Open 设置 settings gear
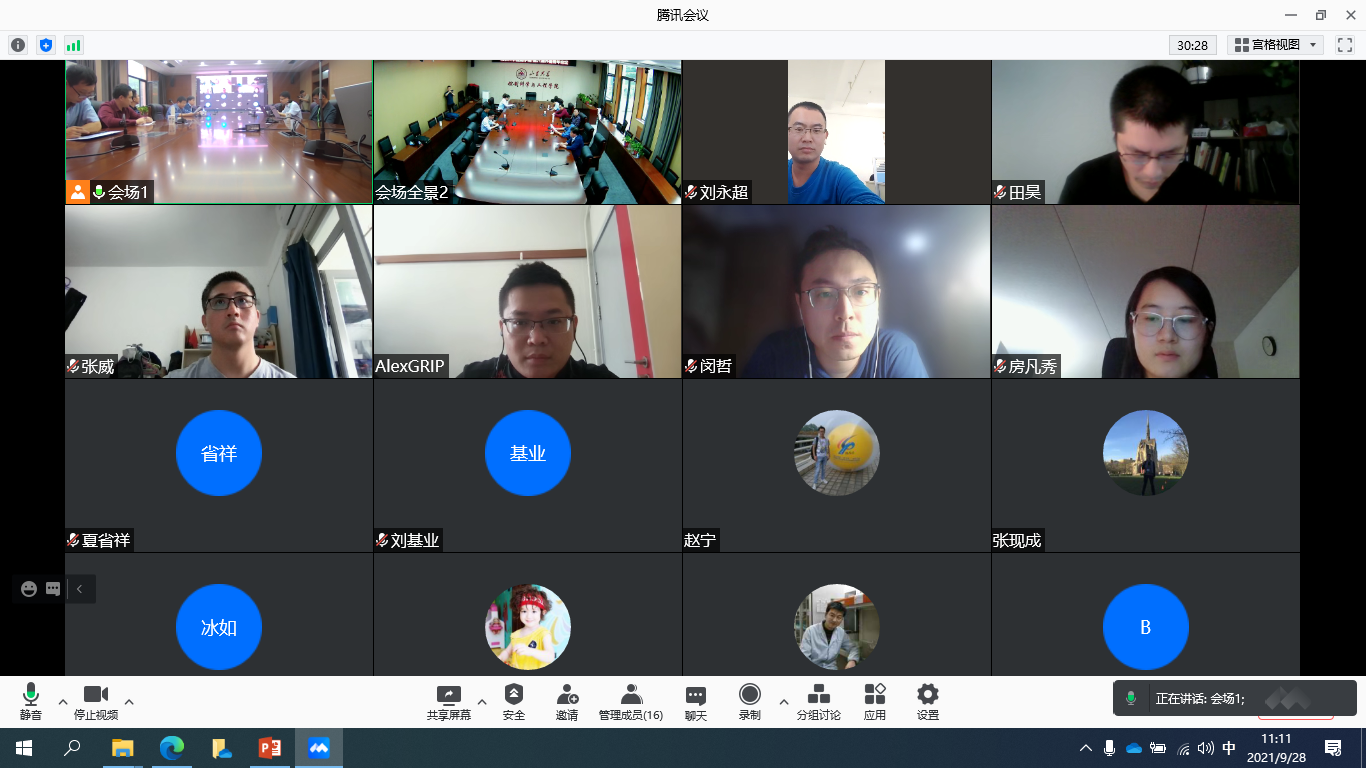Image resolution: width=1366 pixels, height=768 pixels. point(928,702)
